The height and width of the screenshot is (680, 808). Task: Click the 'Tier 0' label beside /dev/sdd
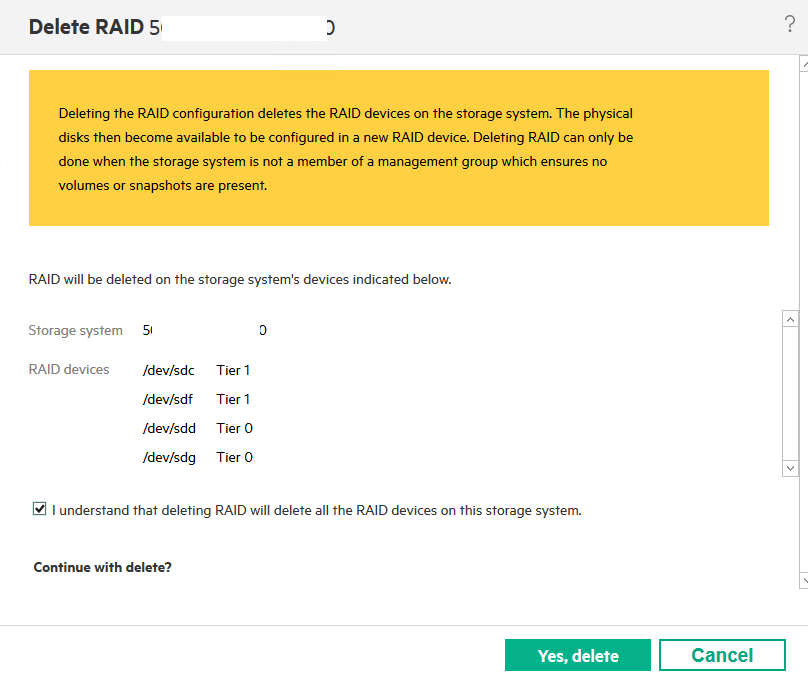[x=234, y=428]
